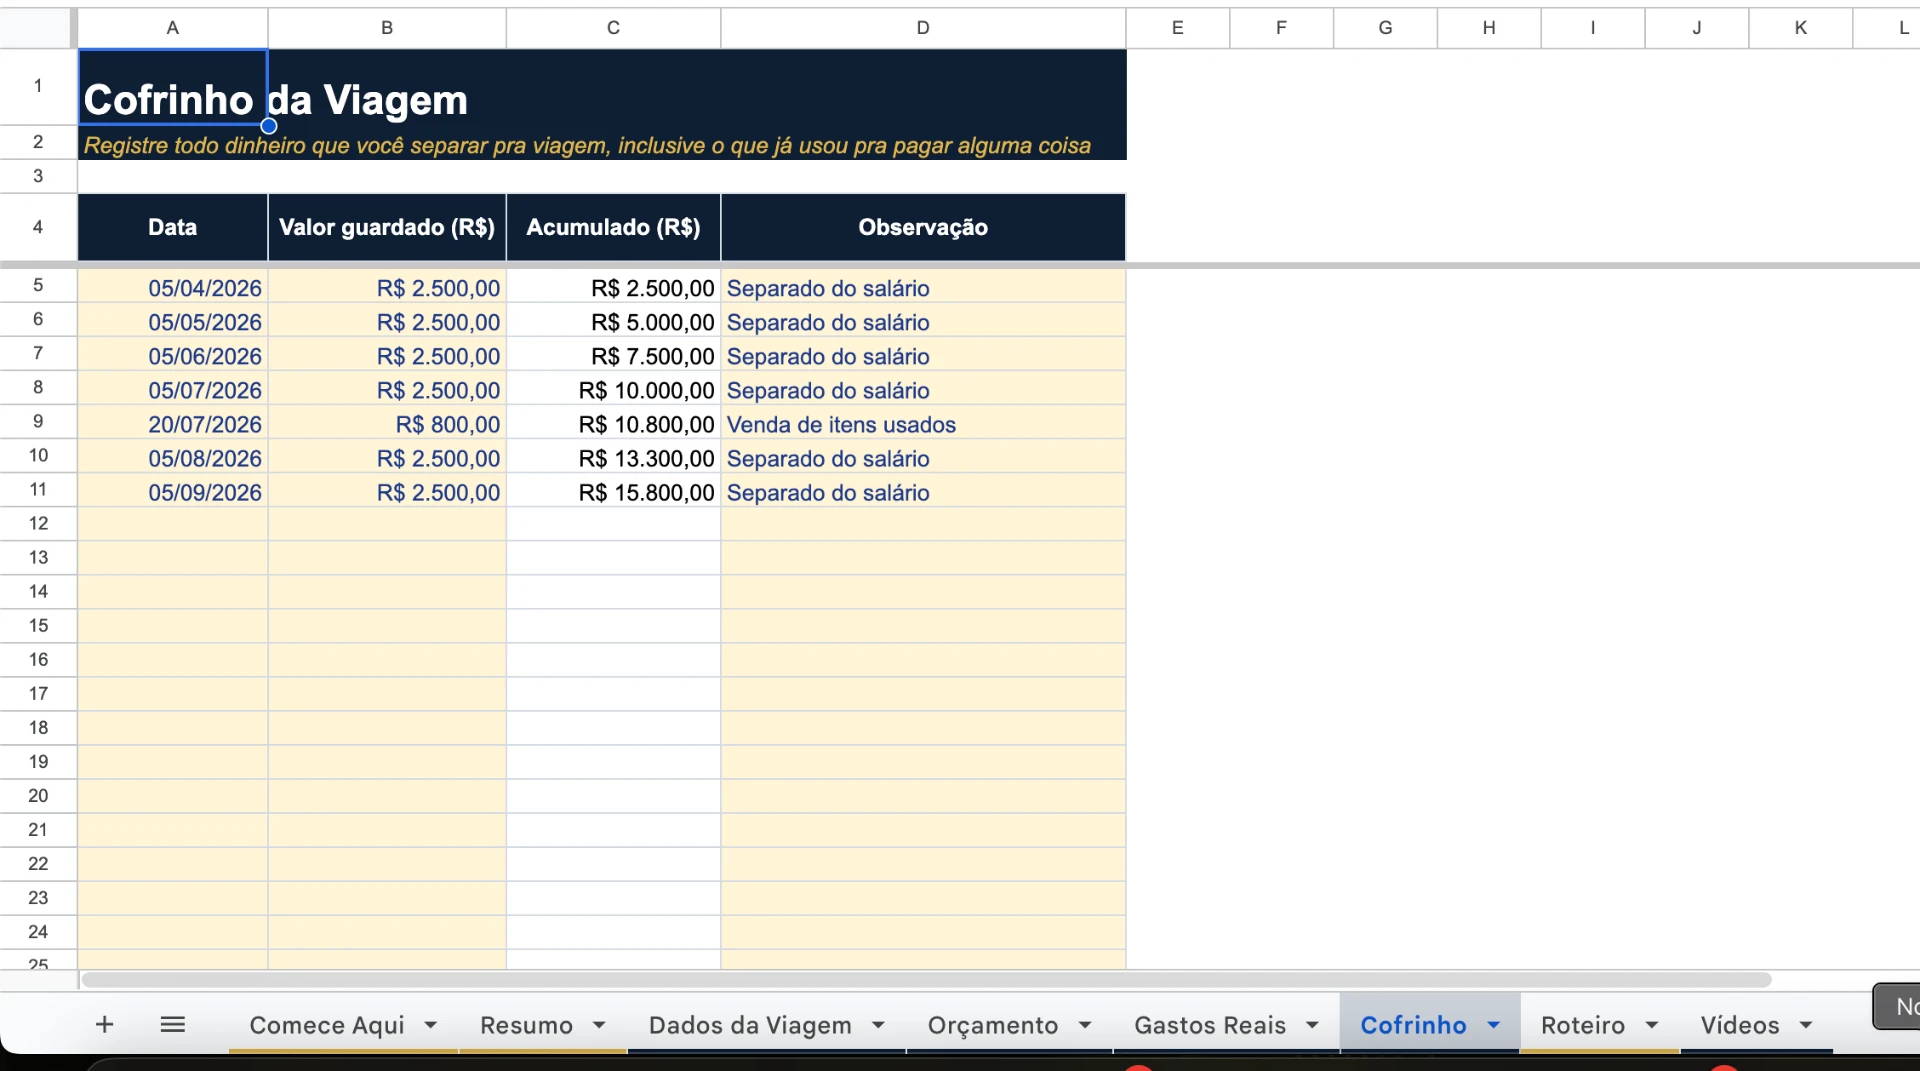Switch to the Dados da Viagem sheet
Viewport: 1920px width, 1071px height.
[750, 1025]
